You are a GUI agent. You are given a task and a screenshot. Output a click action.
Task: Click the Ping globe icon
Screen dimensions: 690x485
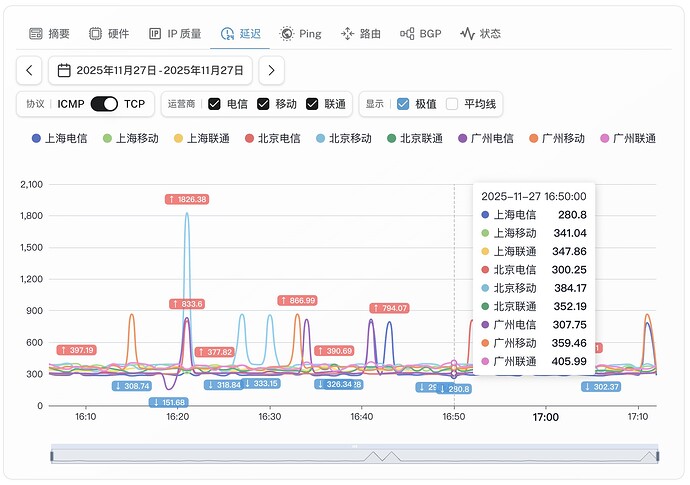(286, 34)
